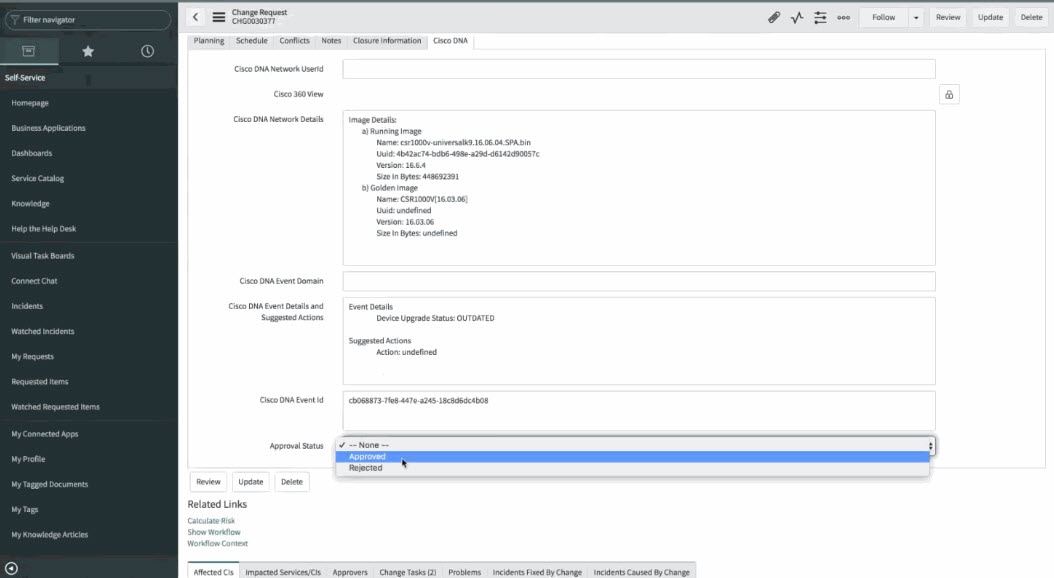The image size is (1054, 578).
Task: Open Follow dropdown arrow
Action: [916, 17]
